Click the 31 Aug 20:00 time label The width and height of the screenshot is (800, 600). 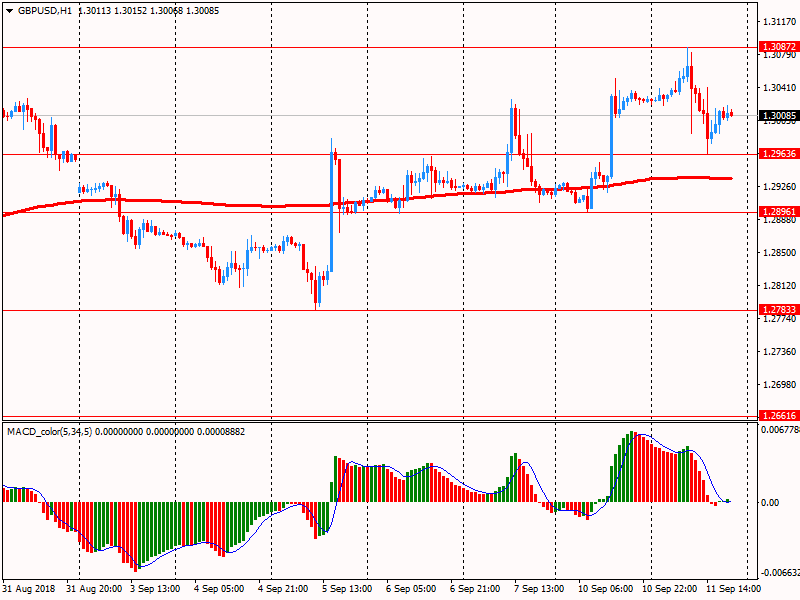pos(94,589)
